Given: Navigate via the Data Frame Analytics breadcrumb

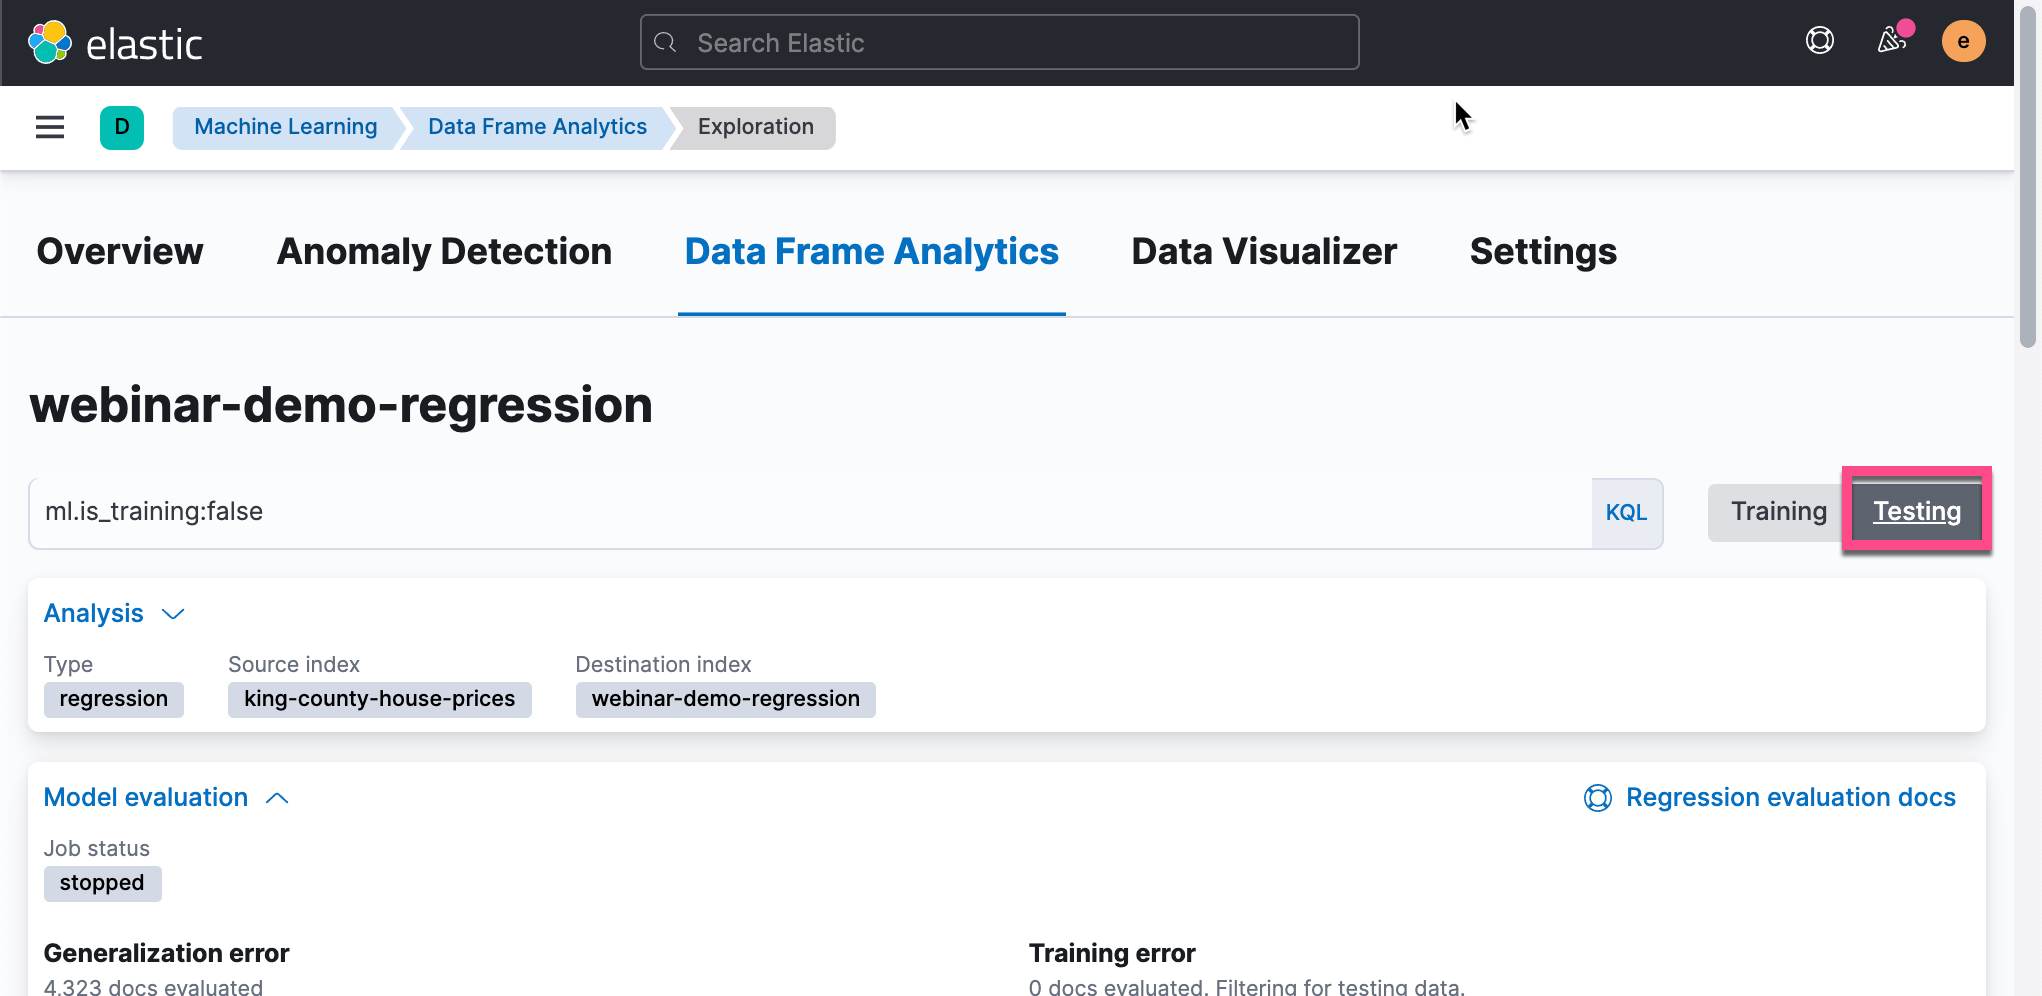Looking at the screenshot, I should pos(536,127).
